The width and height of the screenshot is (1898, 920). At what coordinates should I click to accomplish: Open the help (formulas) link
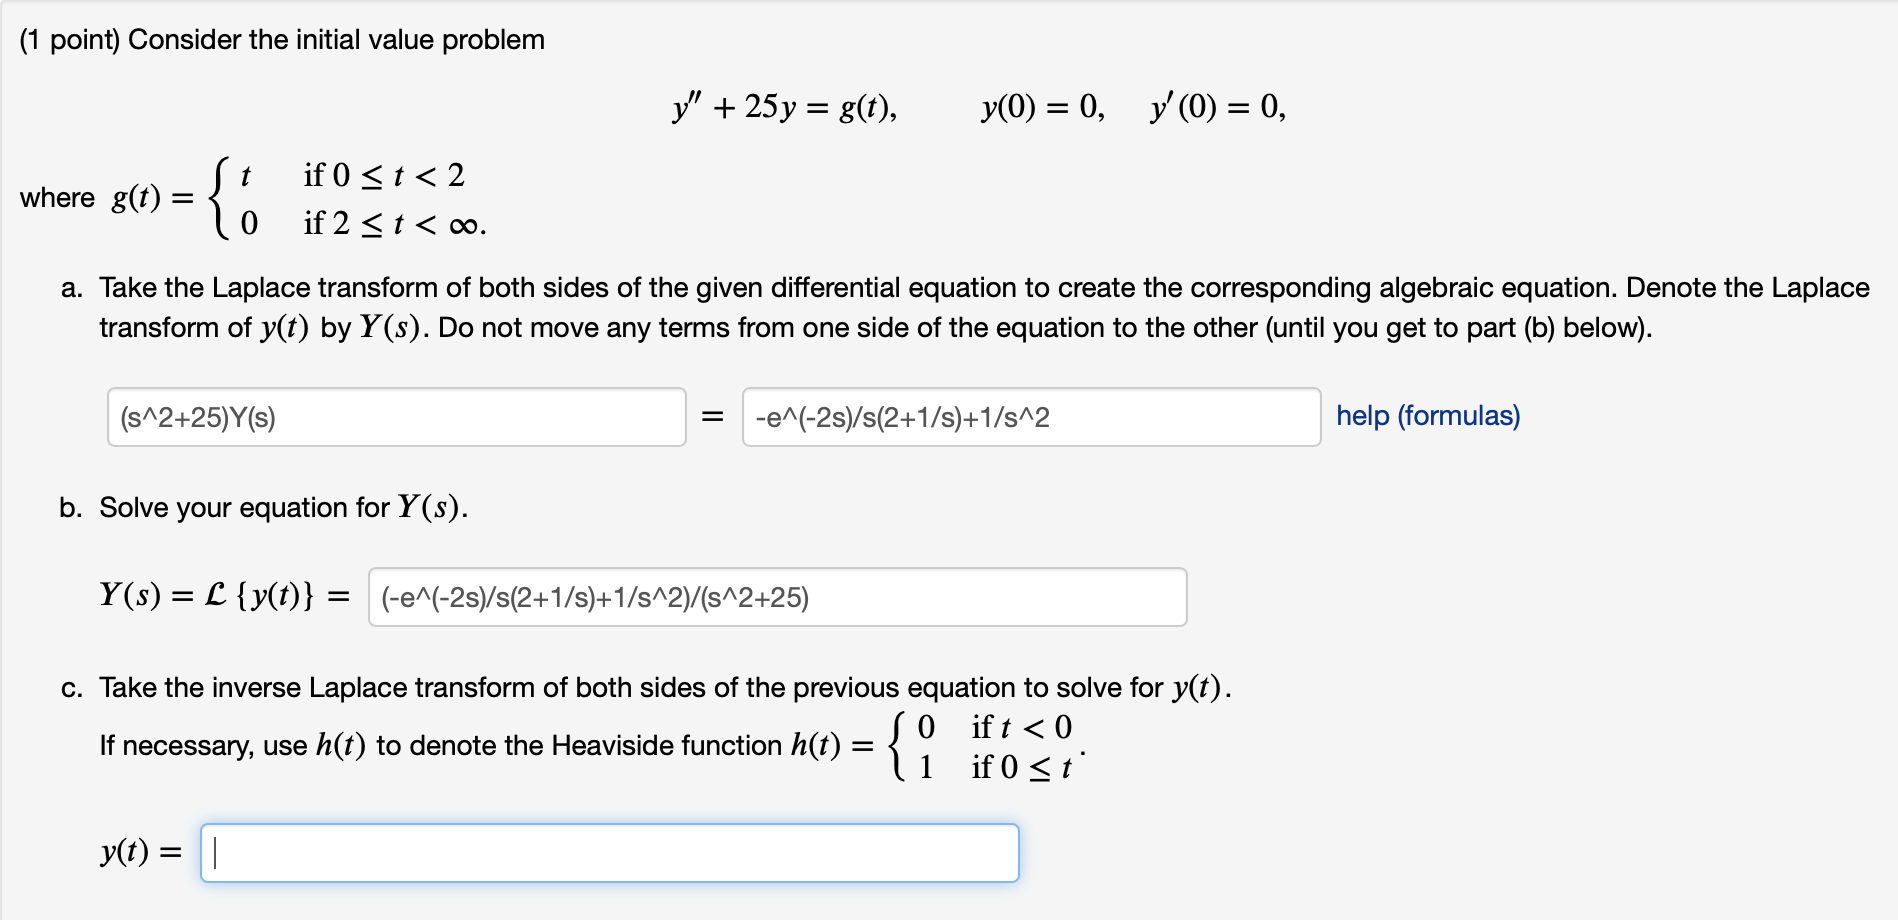click(x=1427, y=416)
